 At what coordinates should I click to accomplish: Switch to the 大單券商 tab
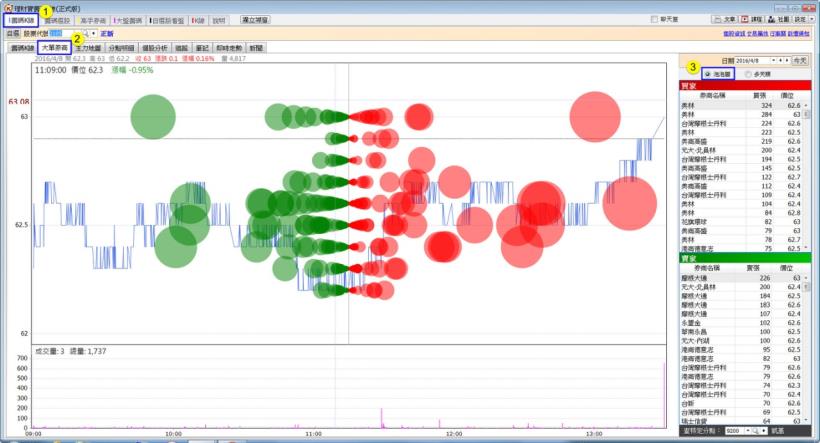click(55, 48)
